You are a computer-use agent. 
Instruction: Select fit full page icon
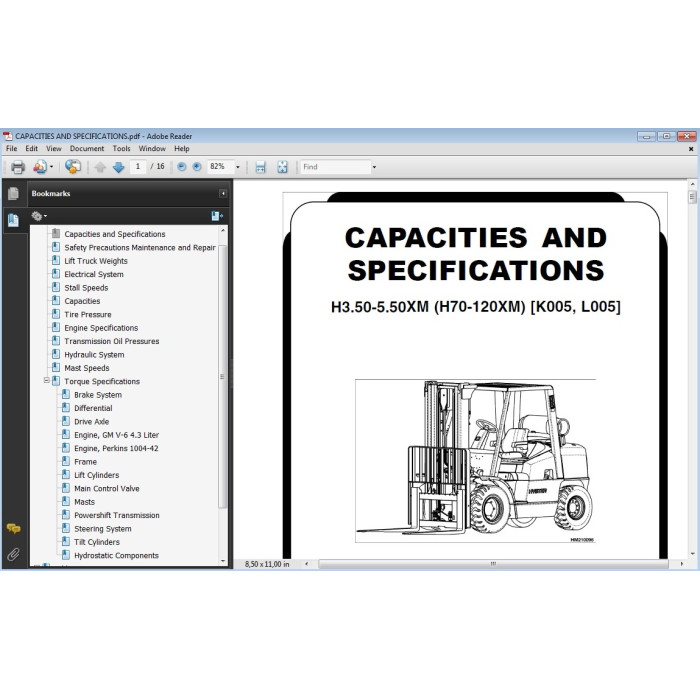click(283, 167)
